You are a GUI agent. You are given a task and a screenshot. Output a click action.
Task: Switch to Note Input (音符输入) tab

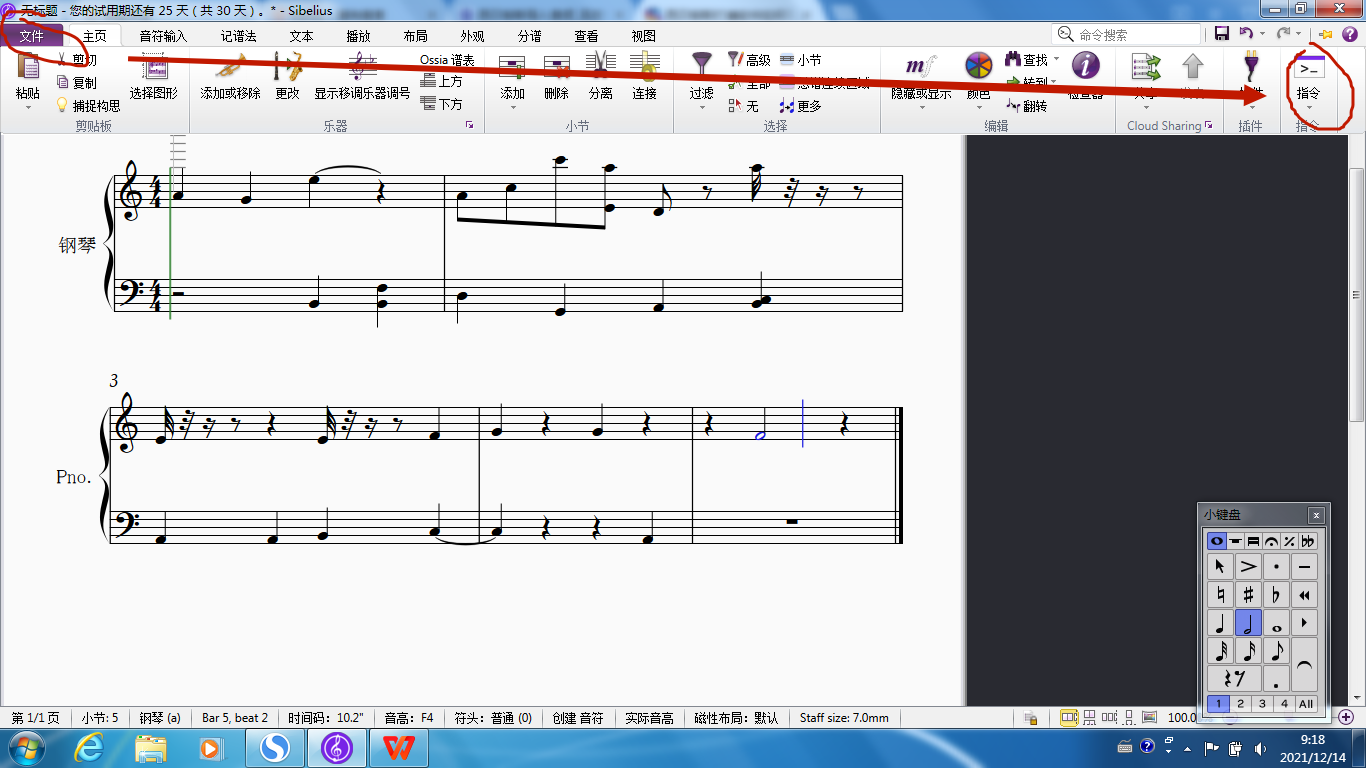162,35
